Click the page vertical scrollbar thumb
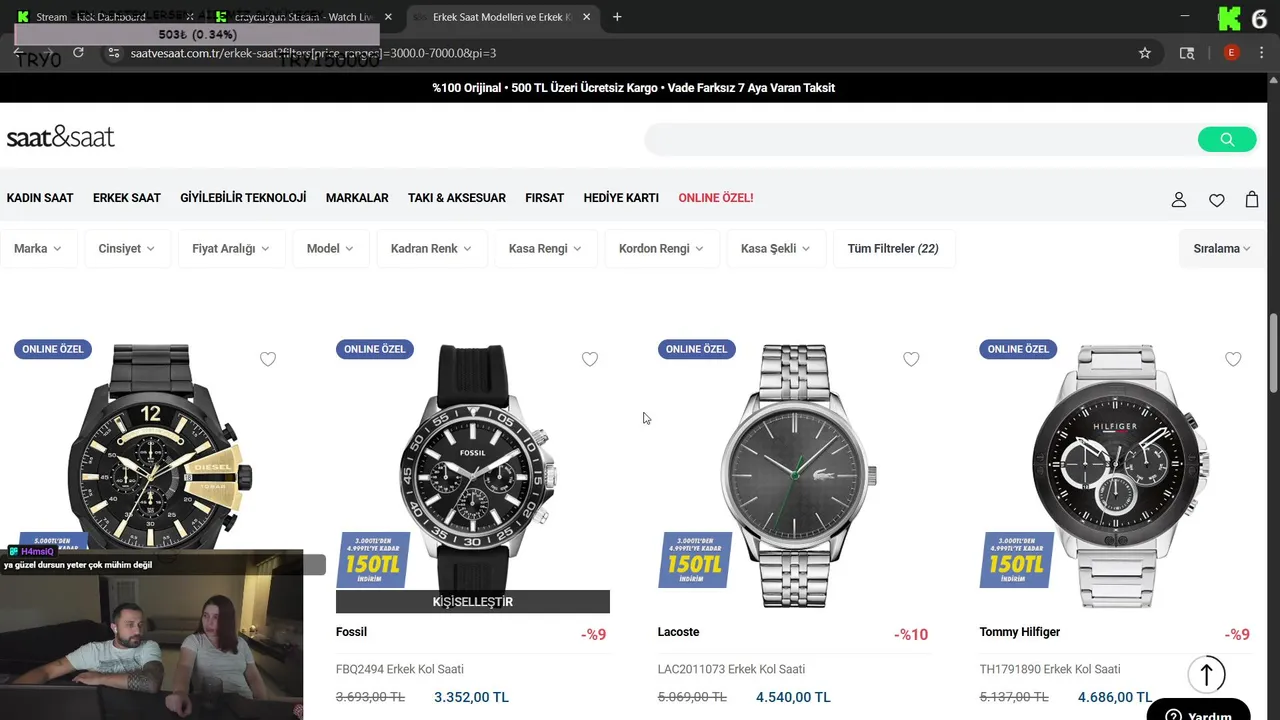Screen dimensions: 1280x720 pyautogui.click(x=1274, y=354)
